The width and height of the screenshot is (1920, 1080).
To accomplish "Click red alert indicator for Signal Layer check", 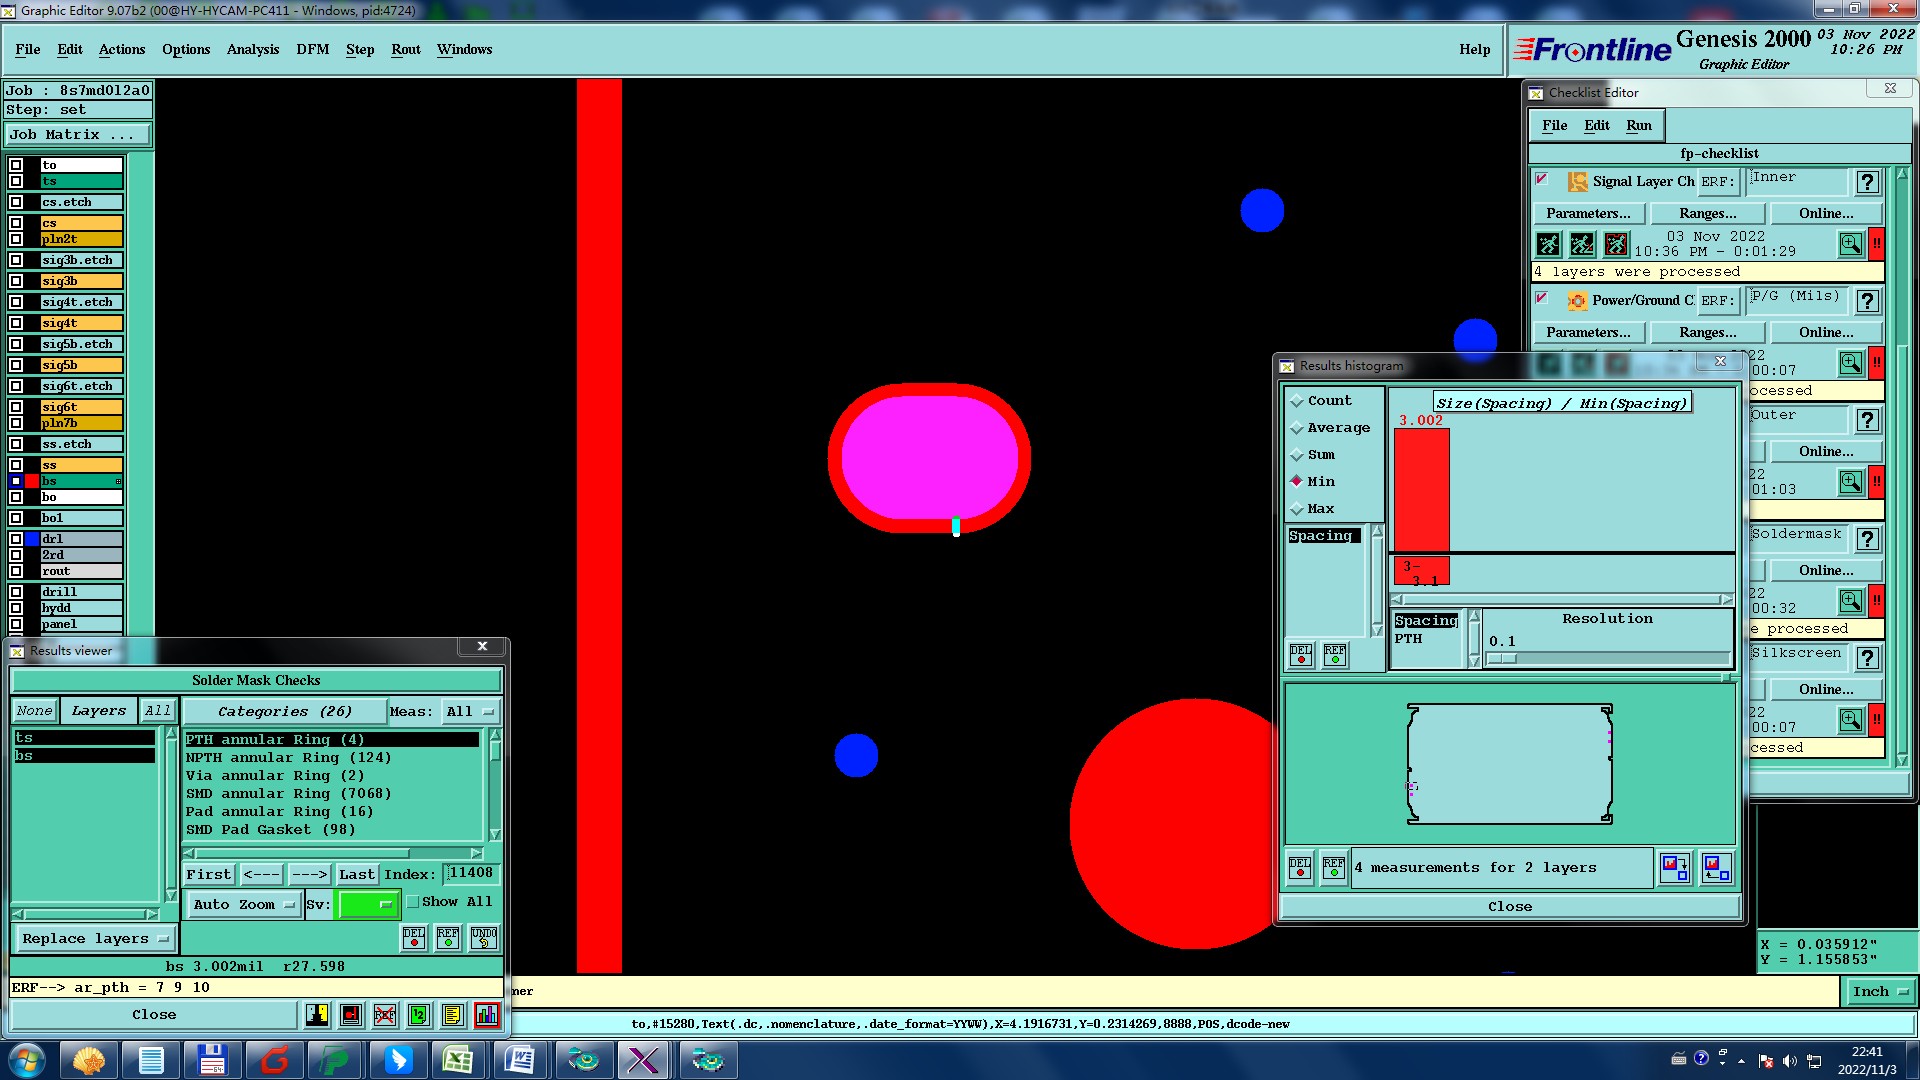I will 1877,244.
